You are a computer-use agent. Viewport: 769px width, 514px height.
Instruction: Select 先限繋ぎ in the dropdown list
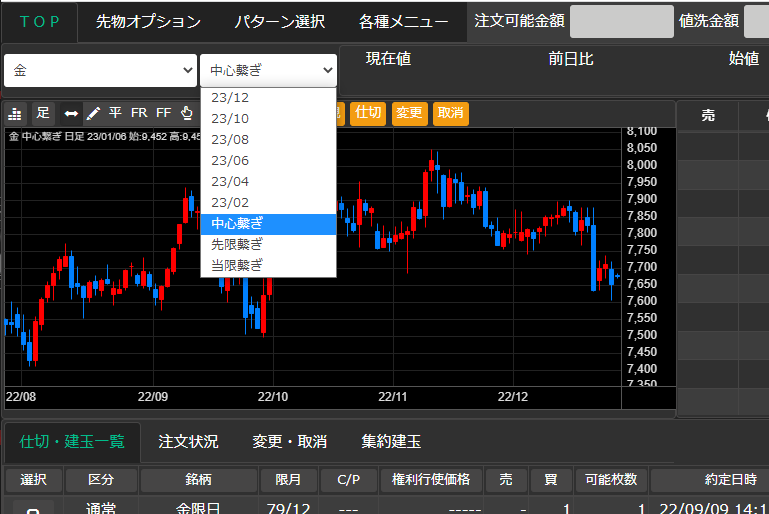pyautogui.click(x=237, y=244)
